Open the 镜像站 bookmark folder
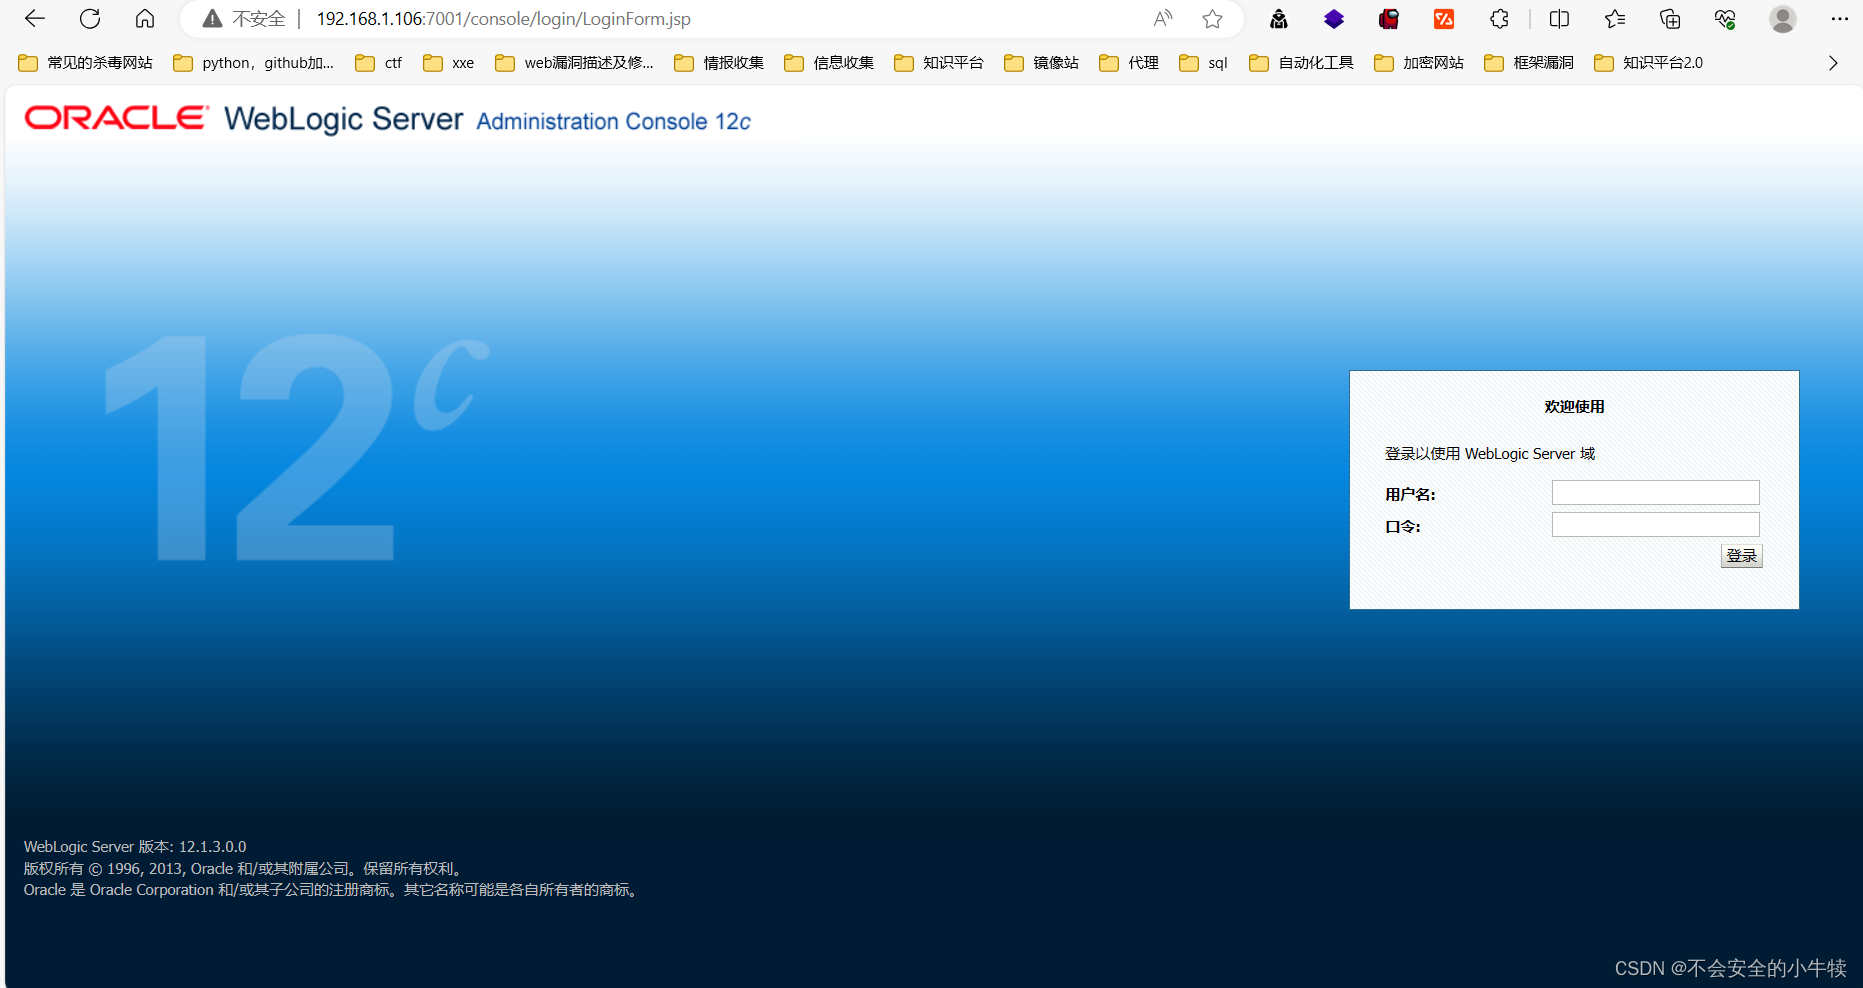 click(x=1042, y=63)
